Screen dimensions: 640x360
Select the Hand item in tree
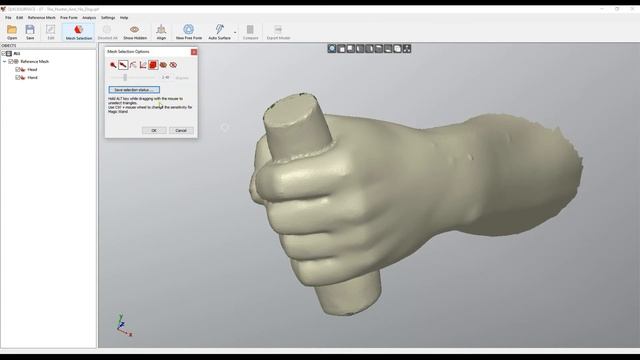(x=32, y=78)
